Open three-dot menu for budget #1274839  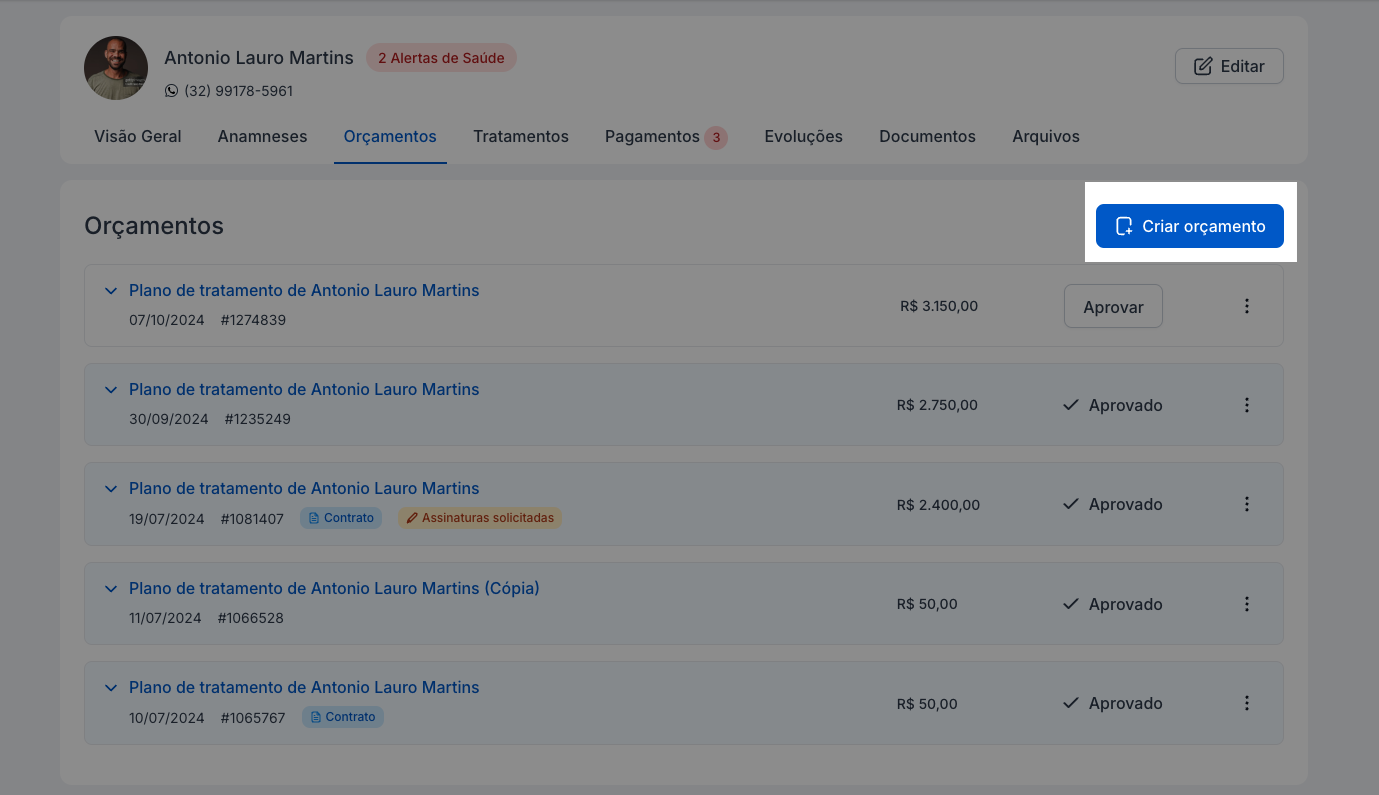coord(1246,306)
